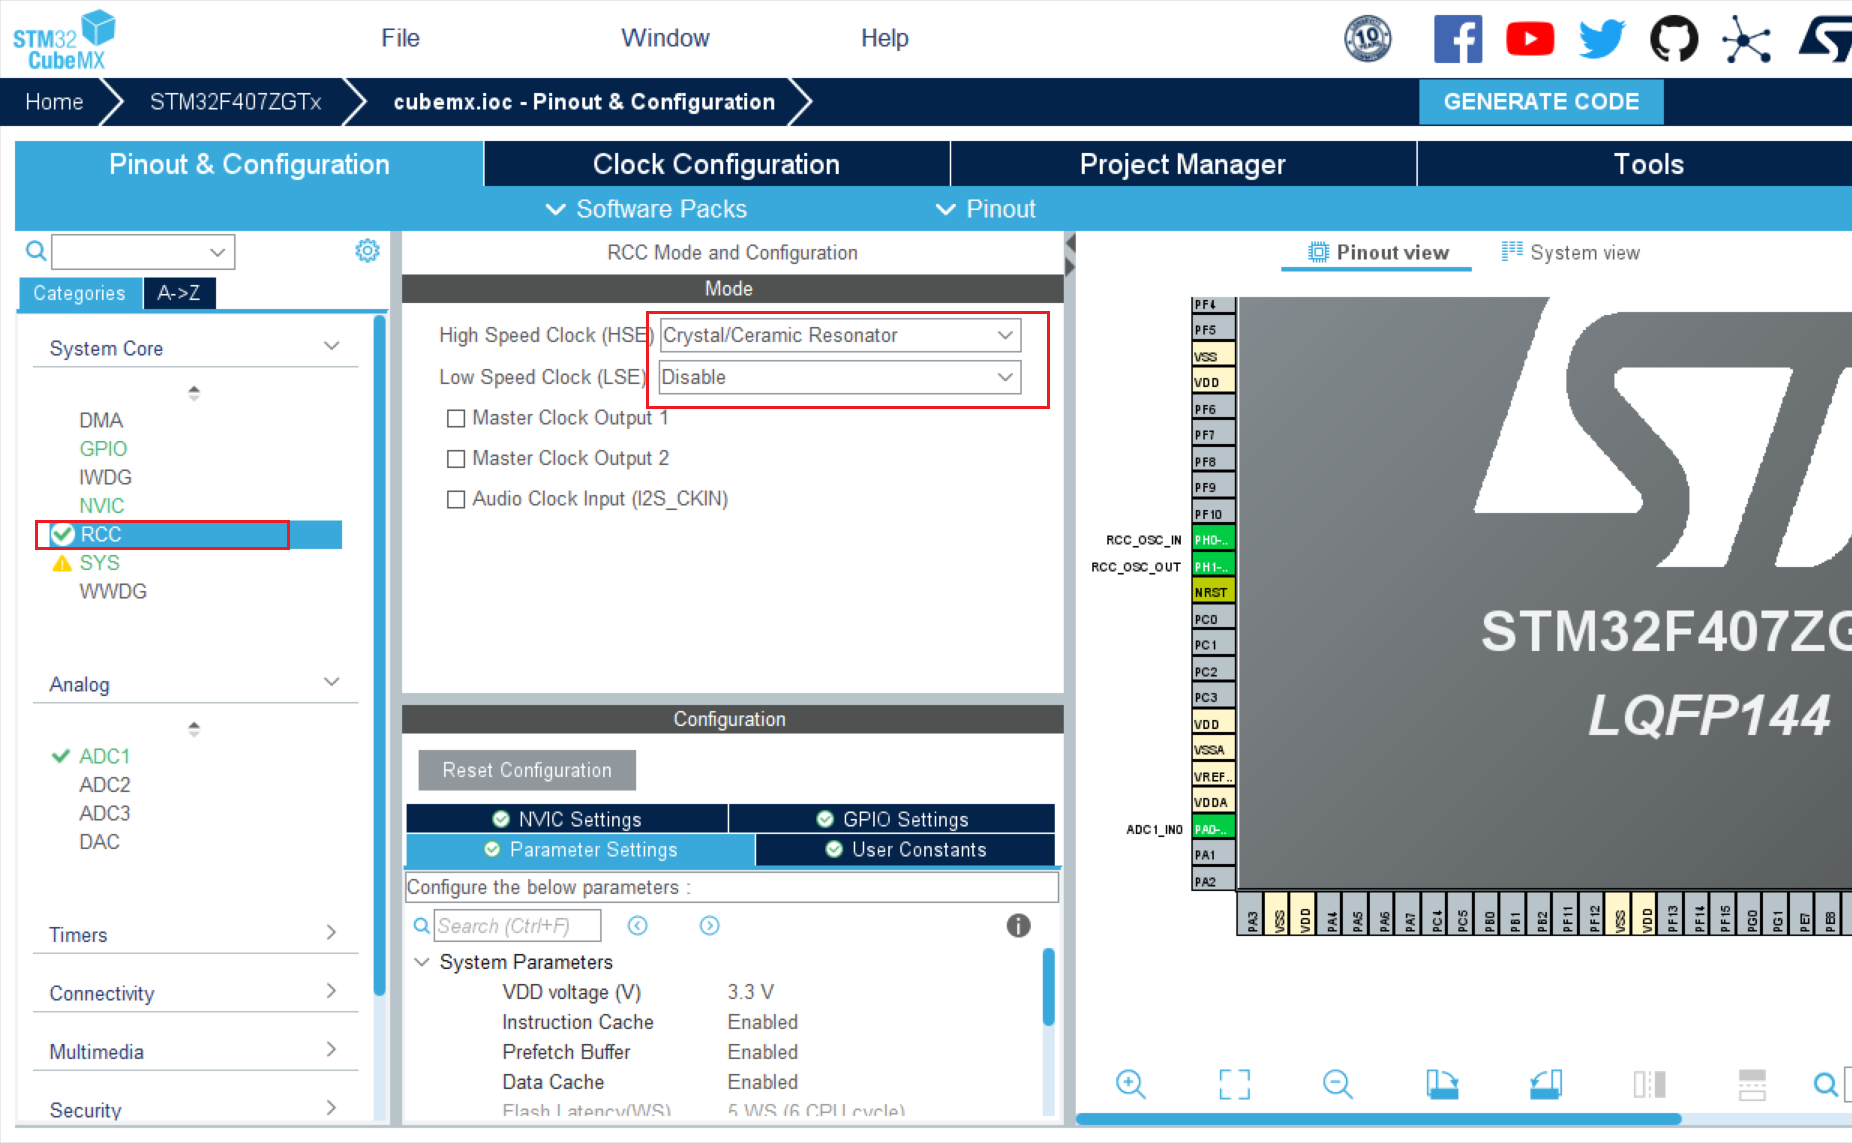This screenshot has height=1143, width=1852.
Task: Click the ST community network icon
Action: coord(1746,41)
